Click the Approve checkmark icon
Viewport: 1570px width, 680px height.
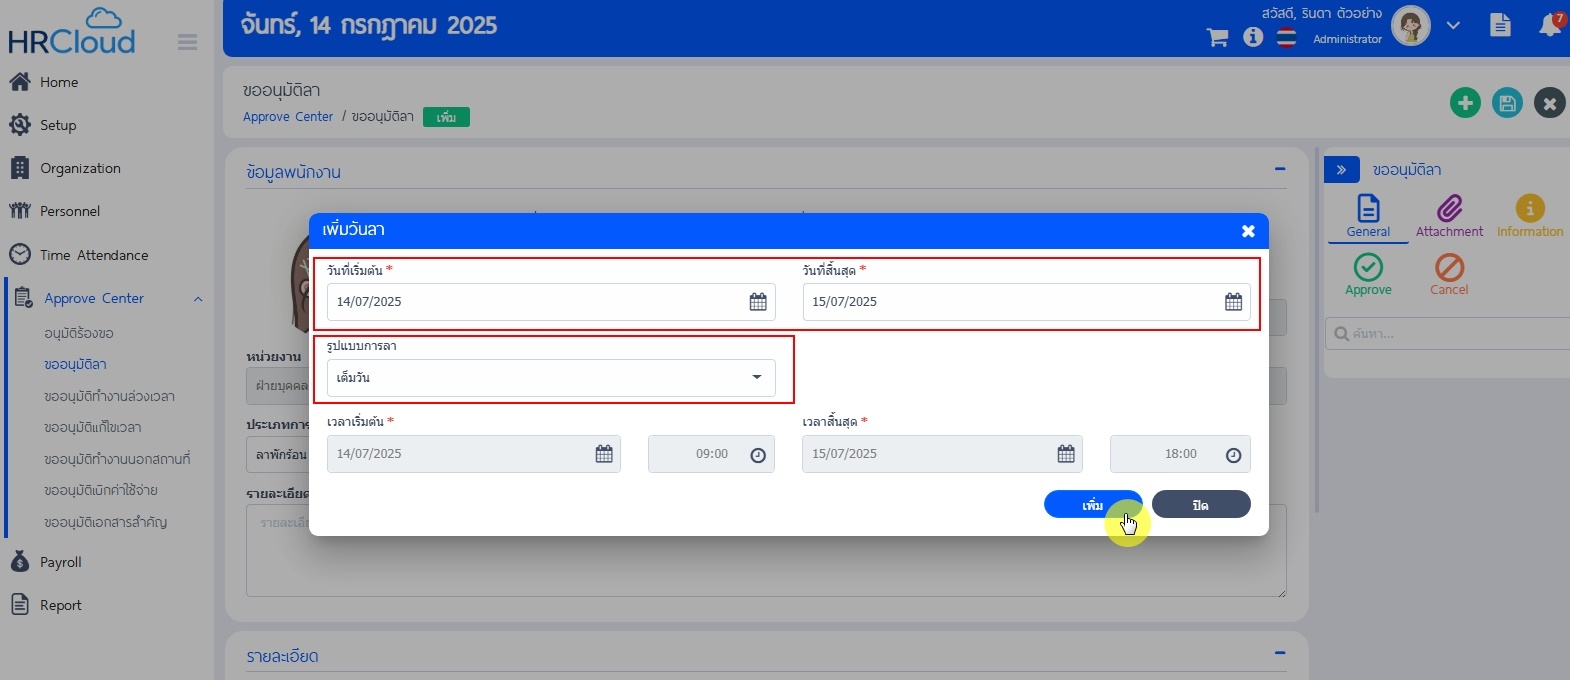[x=1368, y=267]
